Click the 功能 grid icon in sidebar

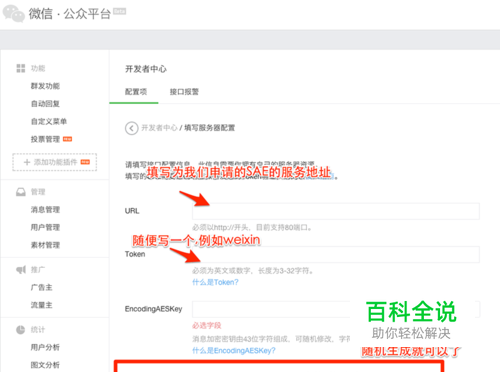tap(21, 68)
